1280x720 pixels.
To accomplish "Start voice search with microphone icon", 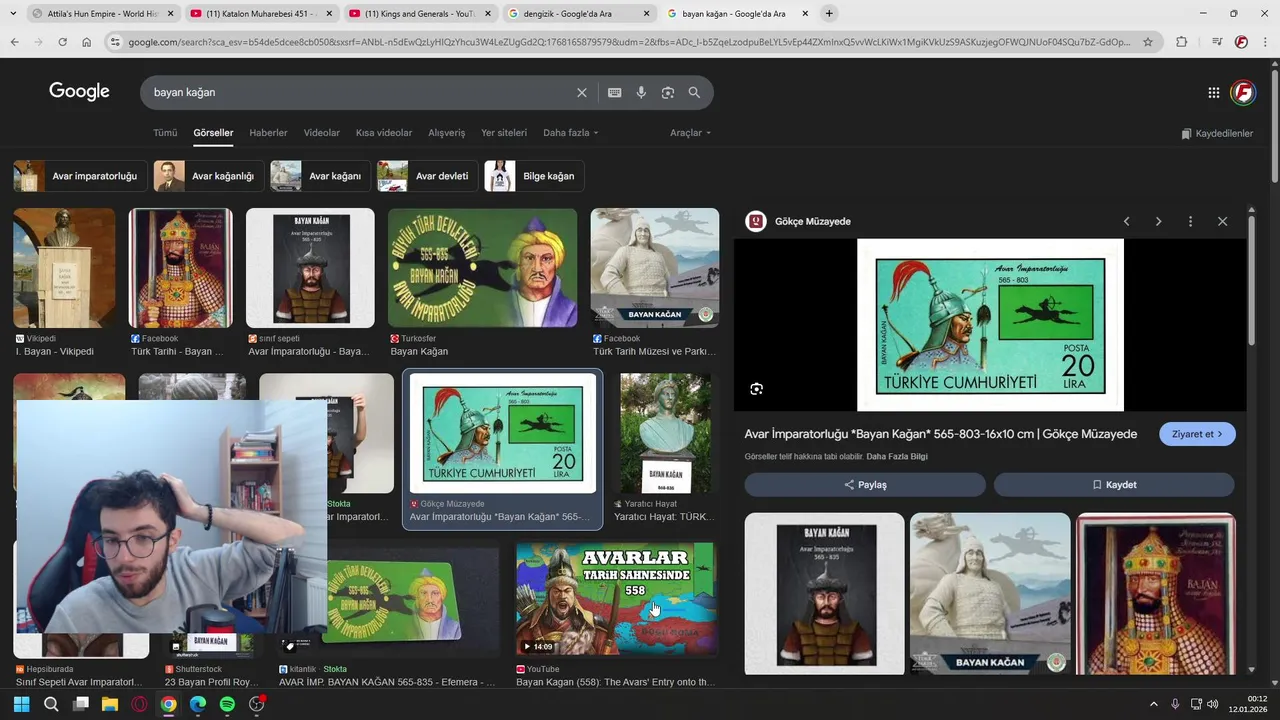I will click(641, 92).
